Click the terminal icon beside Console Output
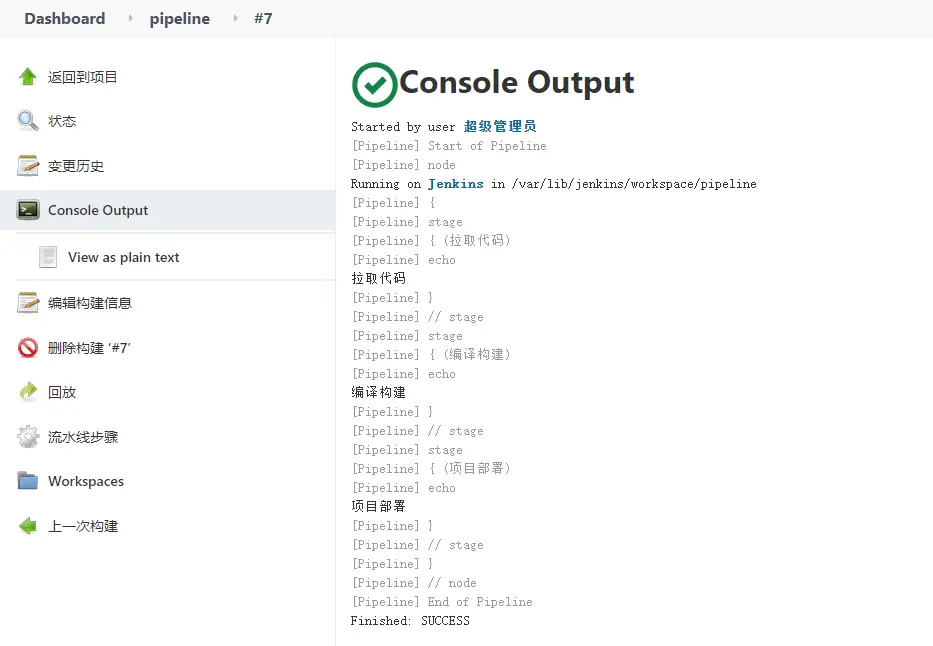 point(28,210)
